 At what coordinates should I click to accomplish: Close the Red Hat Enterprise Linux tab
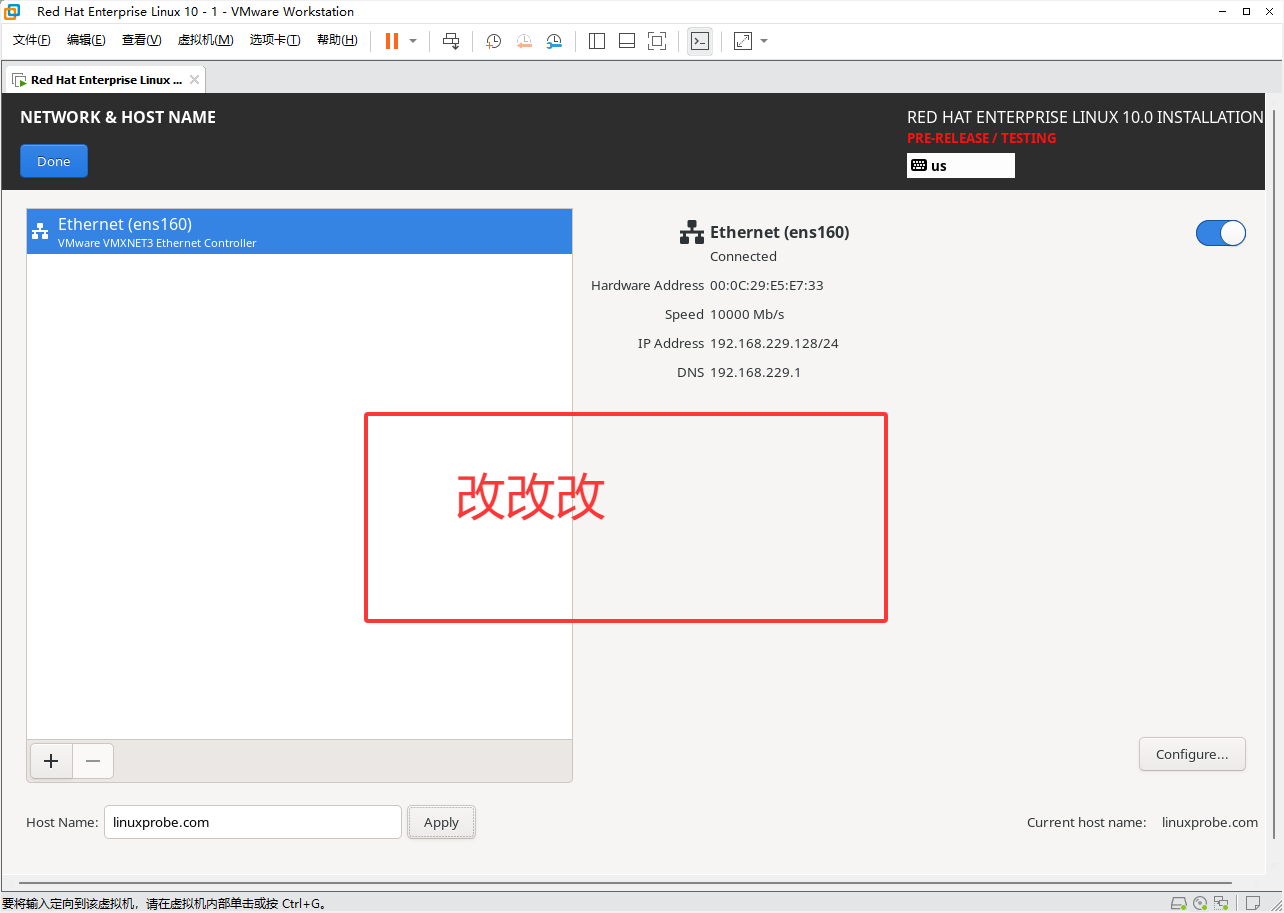194,80
